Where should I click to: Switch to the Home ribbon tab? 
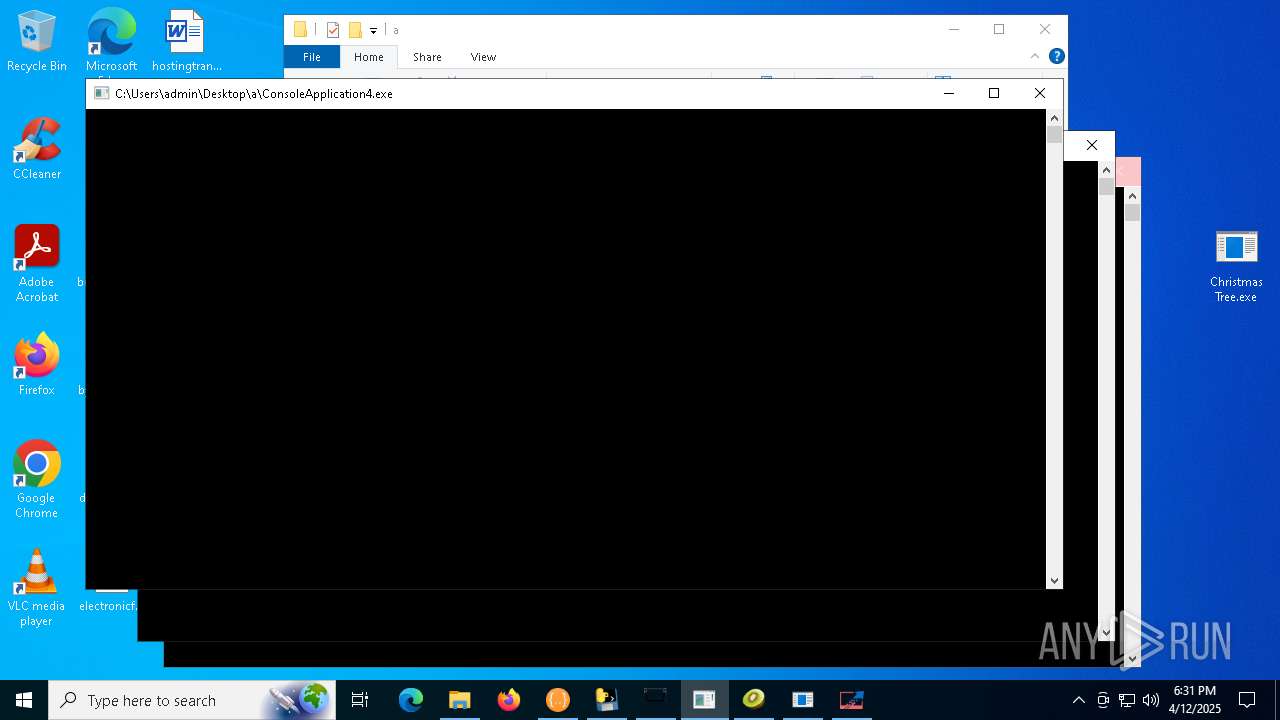[368, 57]
